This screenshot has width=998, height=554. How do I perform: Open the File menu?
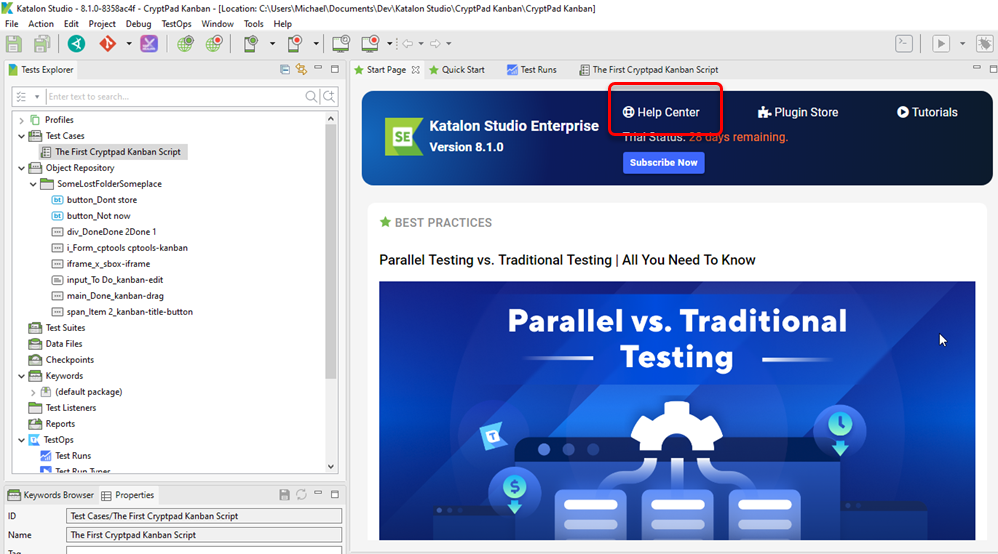(11, 24)
